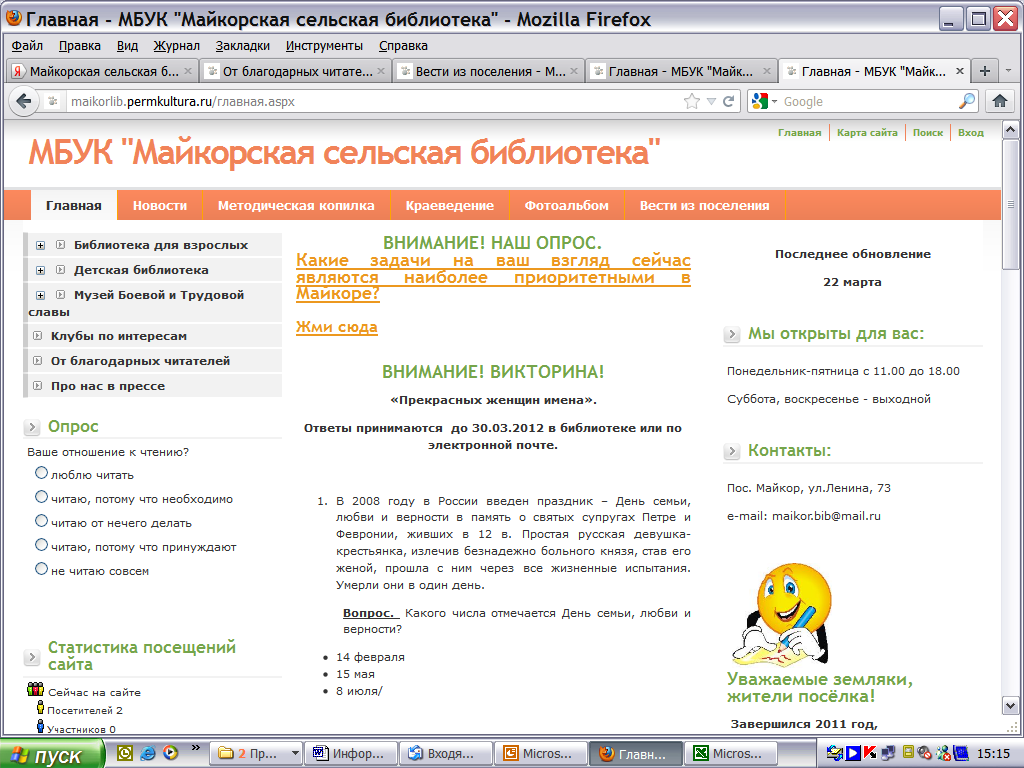Image resolution: width=1024 pixels, height=768 pixels.
Task: Open the Windows пуск start button
Action: [x=52, y=754]
